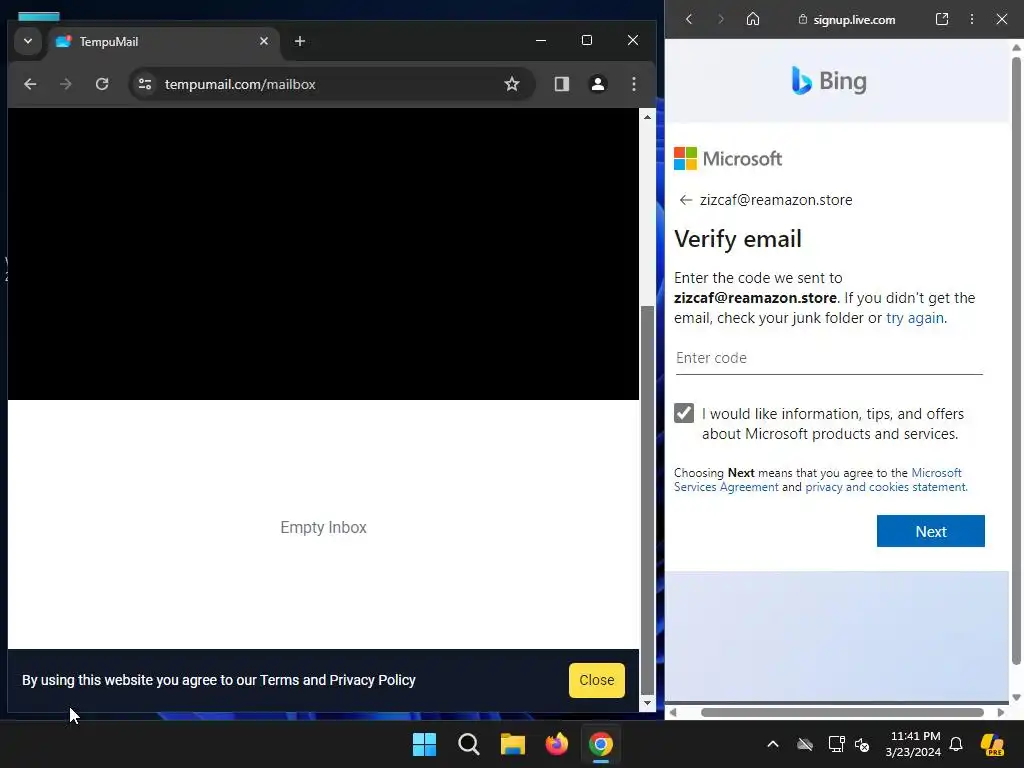
Task: Launch Firefox from taskbar
Action: [x=556, y=744]
